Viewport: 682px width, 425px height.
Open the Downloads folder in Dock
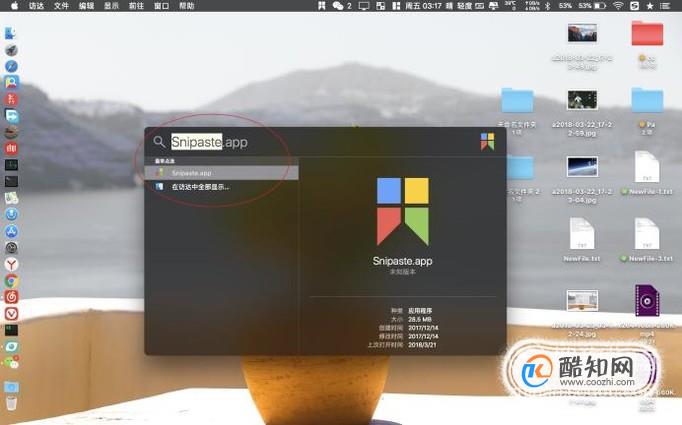point(11,387)
